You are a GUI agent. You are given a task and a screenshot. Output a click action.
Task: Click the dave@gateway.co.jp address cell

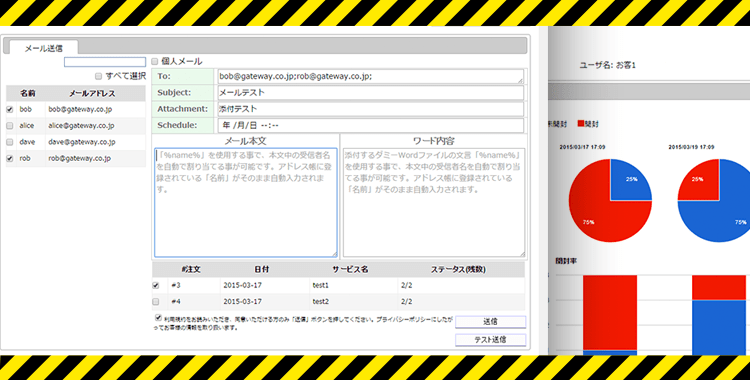tap(81, 142)
